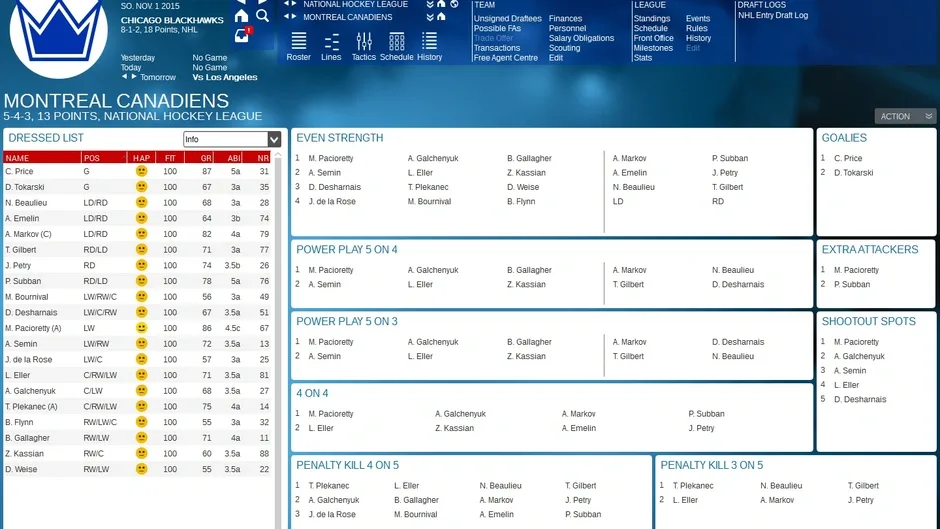This screenshot has width=940, height=529.
Task: Open the Tactics sliders icon
Action: coord(363,46)
